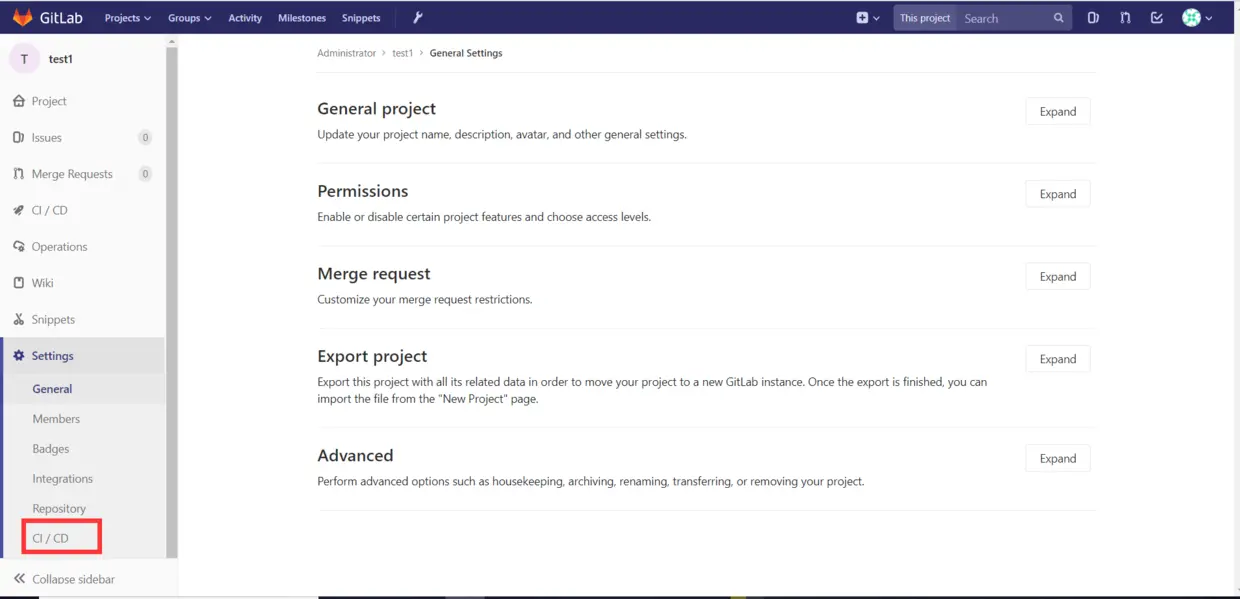
Task: Click the Project home icon in sidebar
Action: point(19,101)
